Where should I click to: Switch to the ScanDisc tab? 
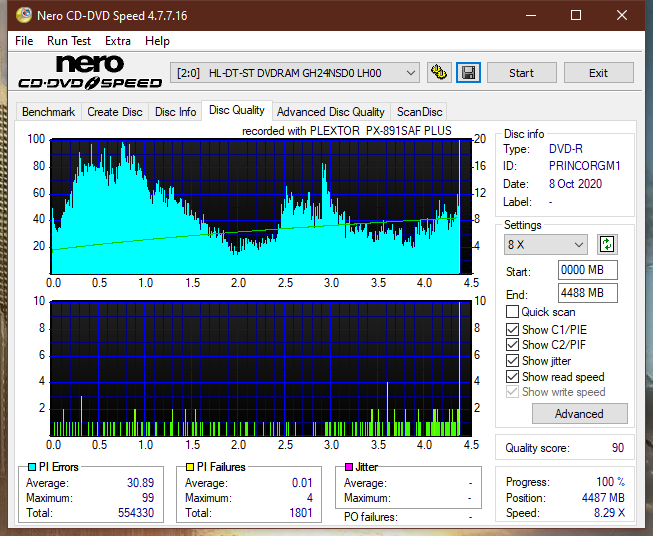coord(419,112)
